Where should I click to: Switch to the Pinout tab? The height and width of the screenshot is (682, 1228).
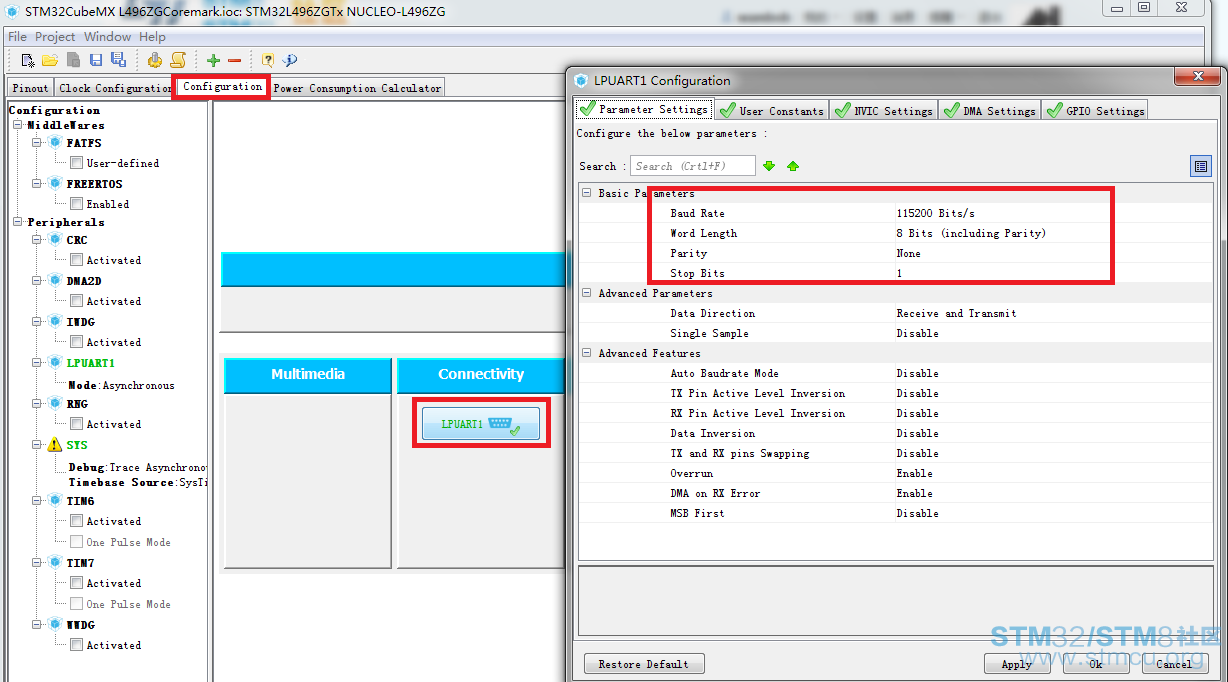click(30, 88)
